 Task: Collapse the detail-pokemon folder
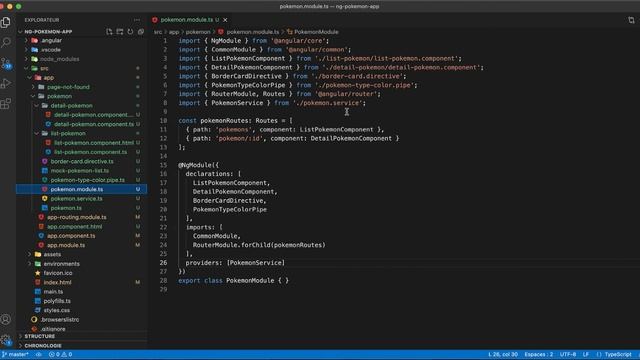[x=71, y=105]
